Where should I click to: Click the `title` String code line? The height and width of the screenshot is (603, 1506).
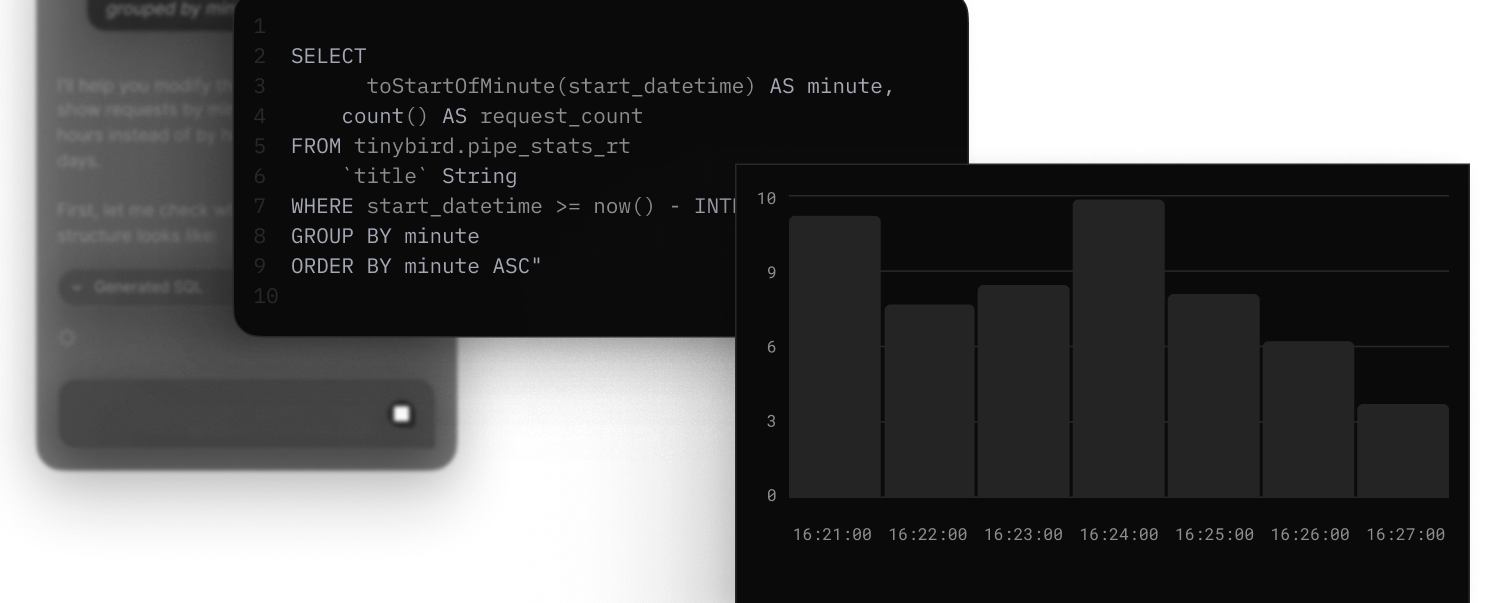coord(429,177)
